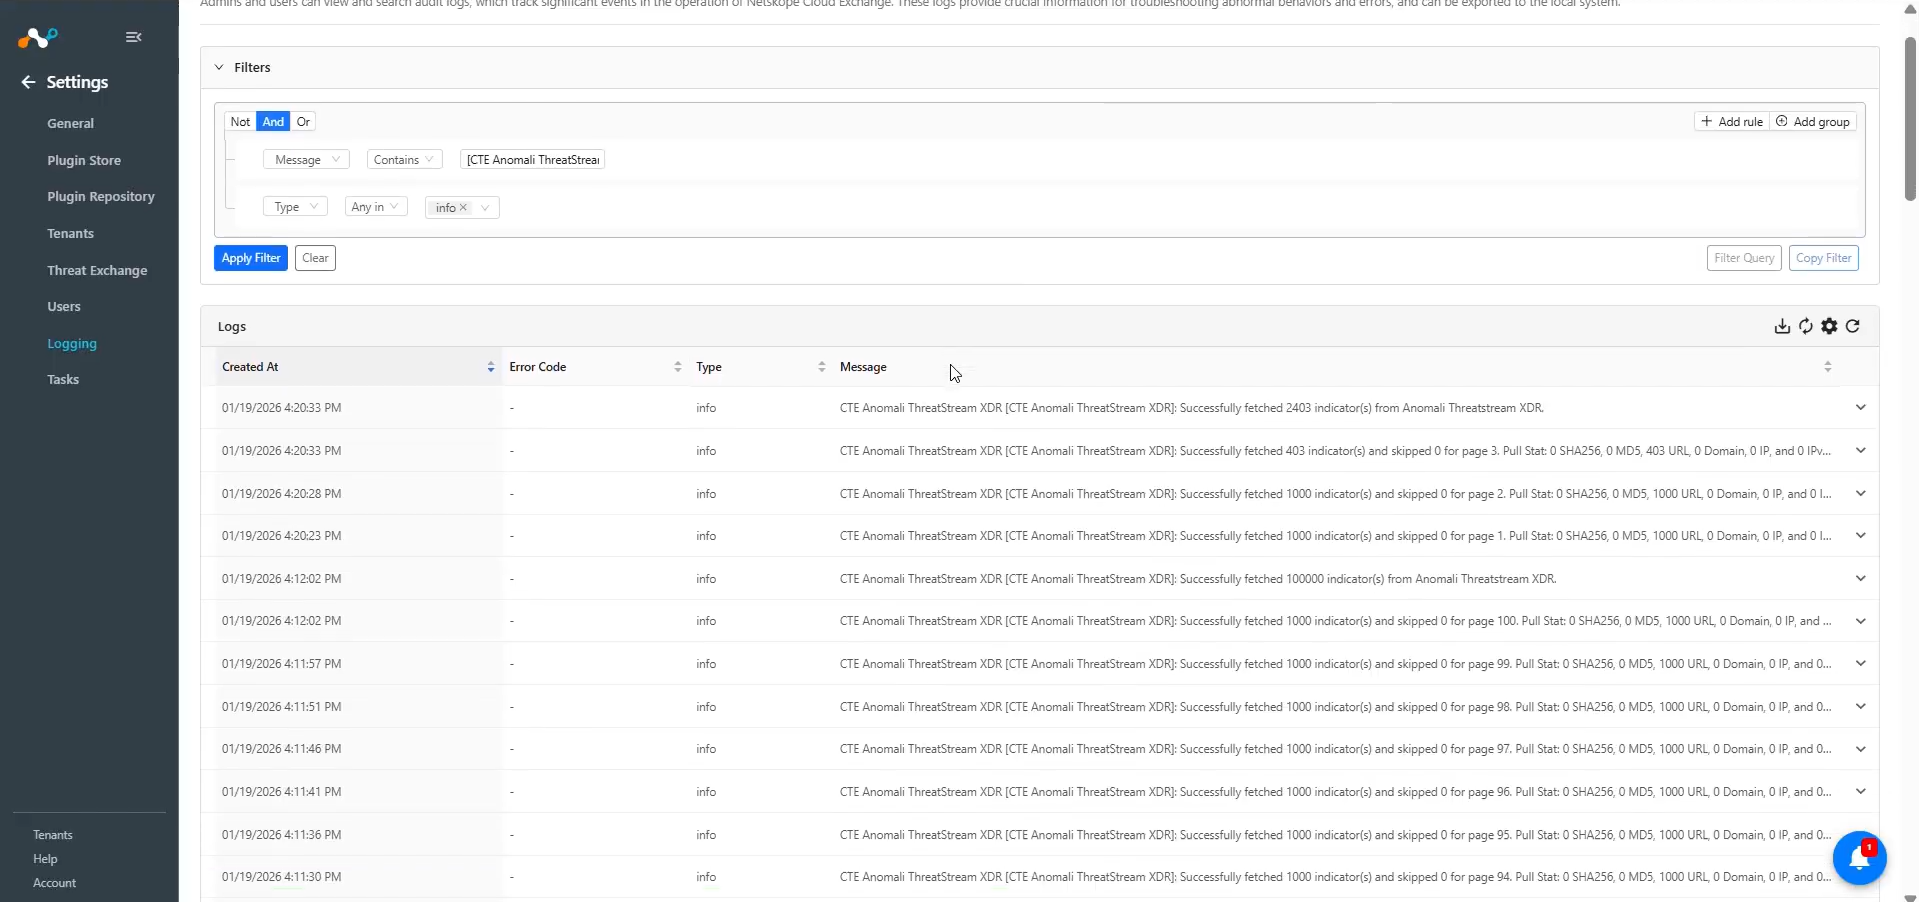Edit the Message filter value field

(533, 160)
